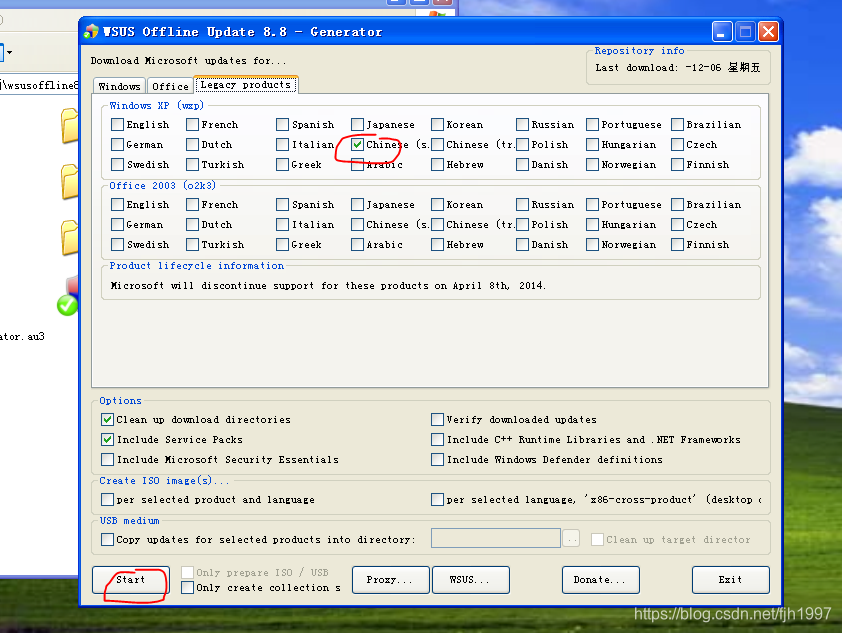This screenshot has height=633, width=842.
Task: Check Windows XP Swedish checkbox
Action: 118,164
